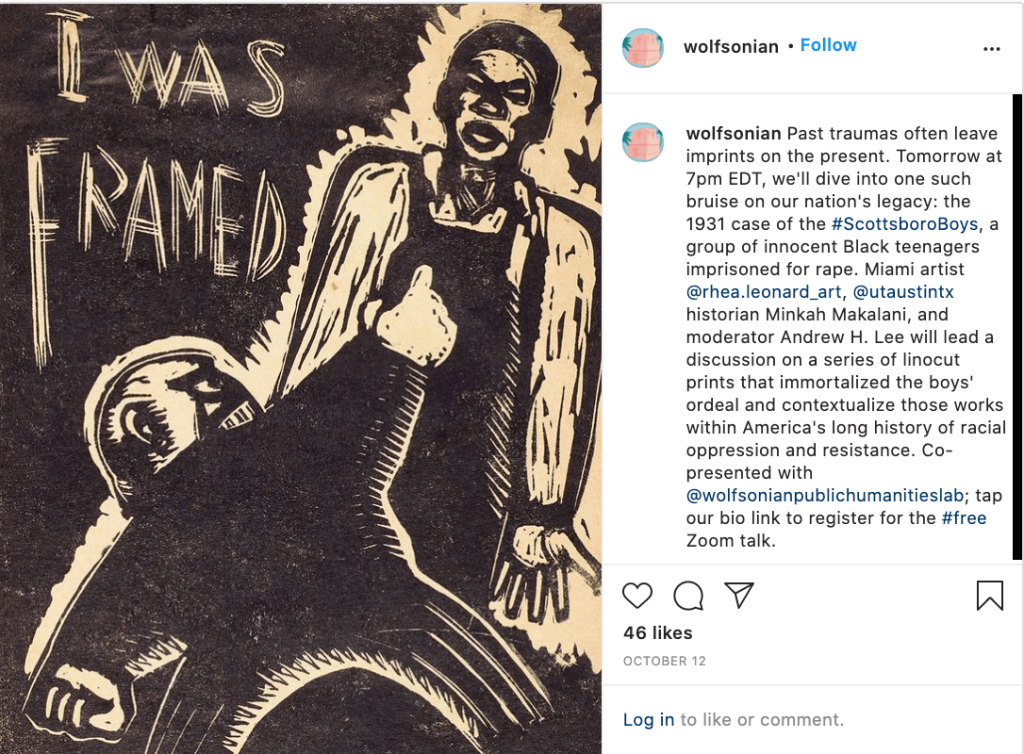The image size is (1024, 754).
Task: Click the caption scrollbar on right edge
Action: click(1017, 326)
